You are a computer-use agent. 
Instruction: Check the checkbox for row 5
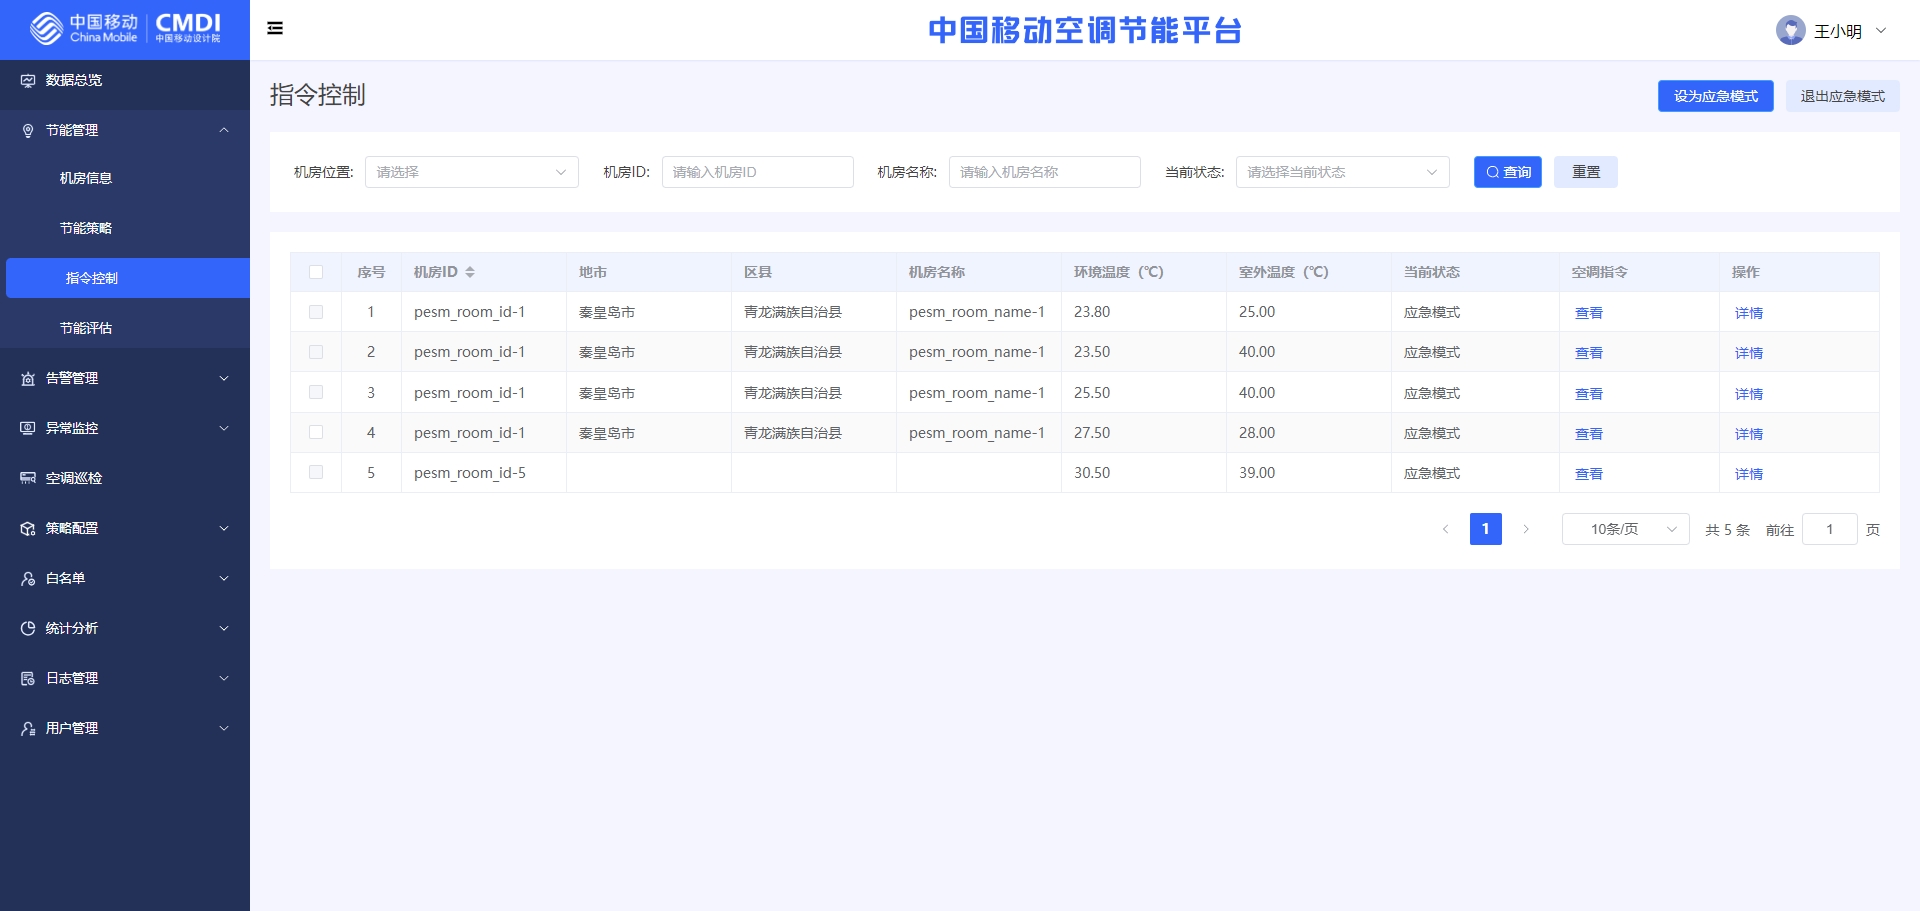coord(316,472)
